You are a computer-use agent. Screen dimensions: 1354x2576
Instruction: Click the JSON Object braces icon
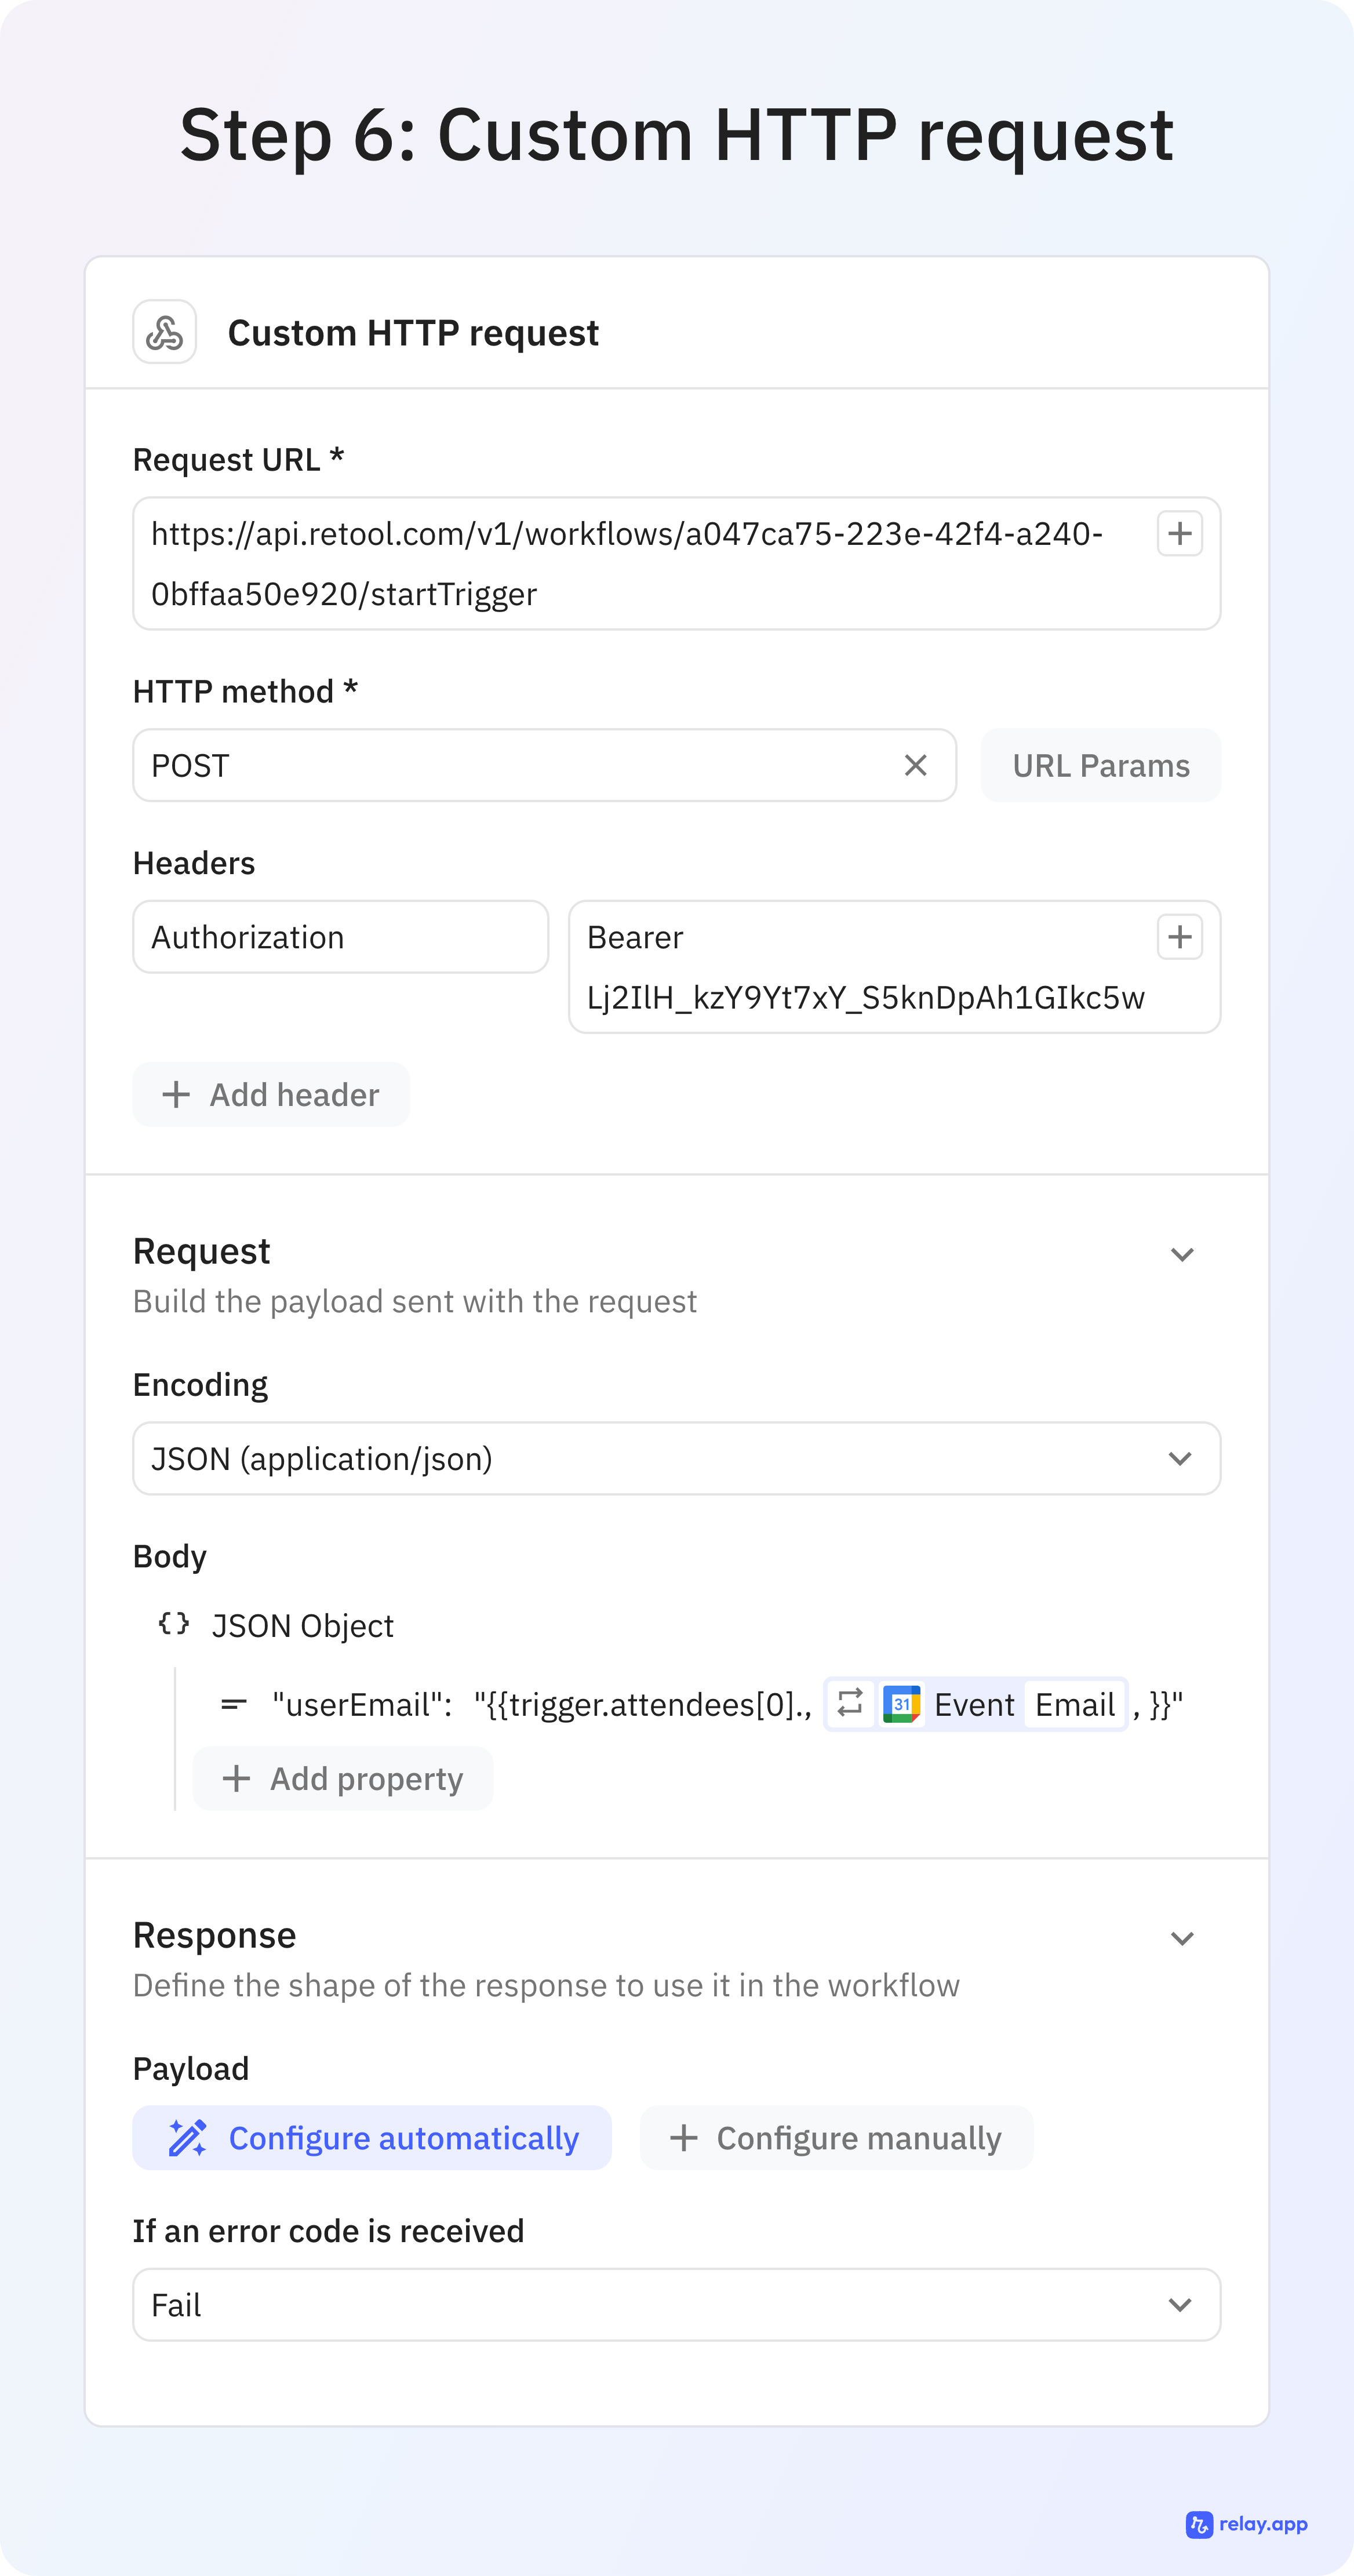point(174,1624)
